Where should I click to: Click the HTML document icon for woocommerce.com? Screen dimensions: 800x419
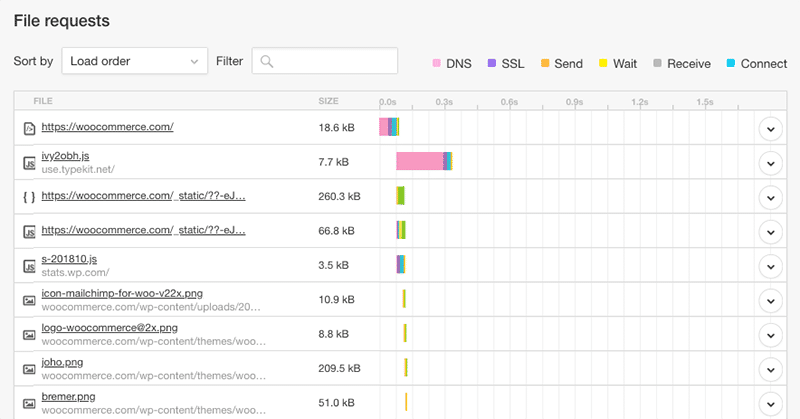(29, 128)
